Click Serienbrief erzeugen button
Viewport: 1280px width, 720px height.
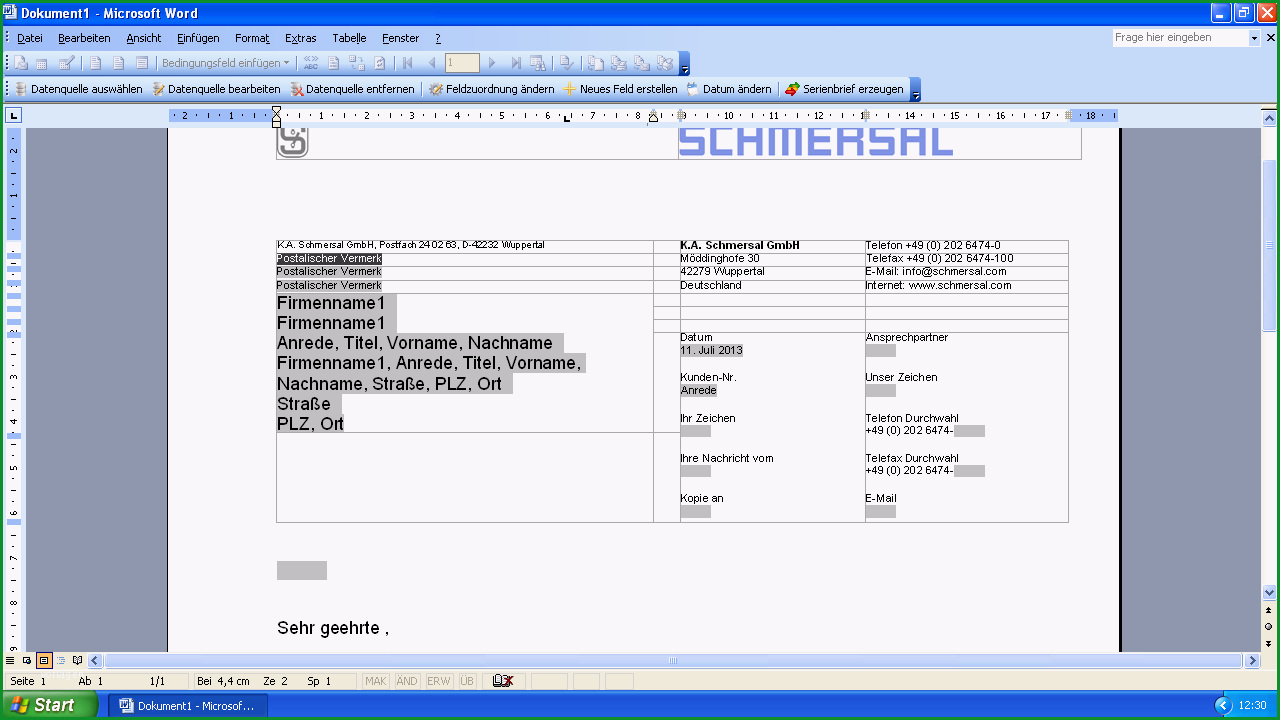pos(845,89)
